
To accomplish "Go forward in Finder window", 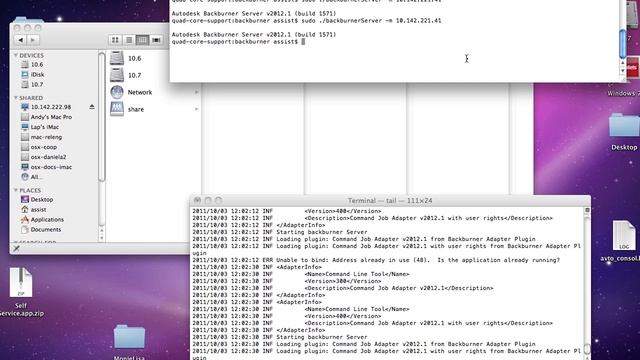I will 33,40.
